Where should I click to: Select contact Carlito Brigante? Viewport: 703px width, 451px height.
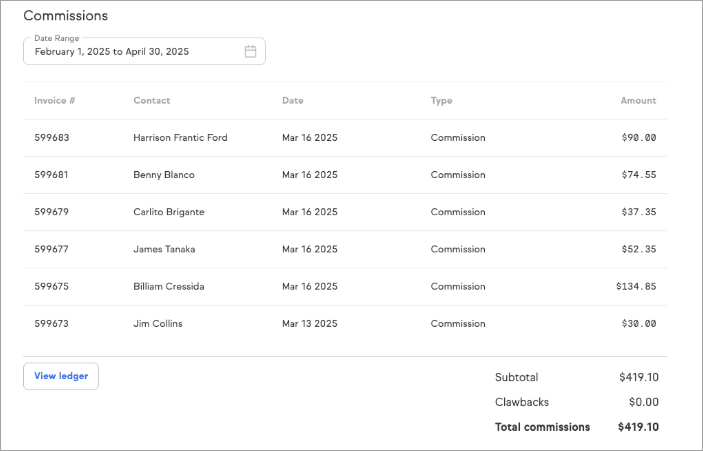(169, 212)
